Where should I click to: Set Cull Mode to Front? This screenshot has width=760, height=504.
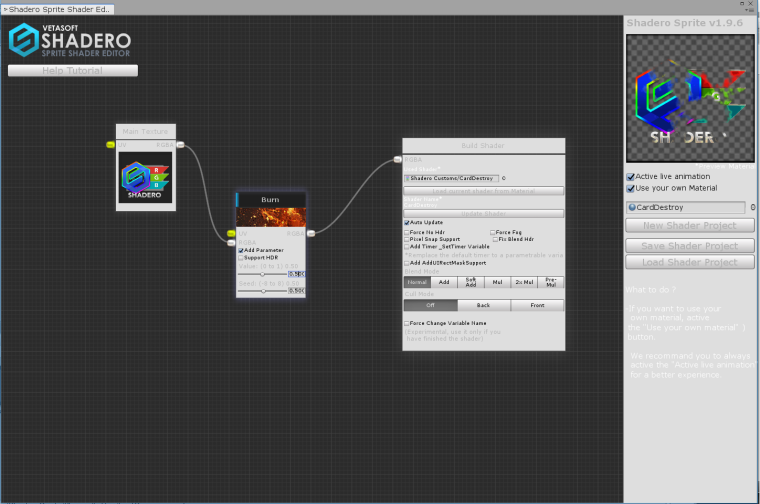537,305
